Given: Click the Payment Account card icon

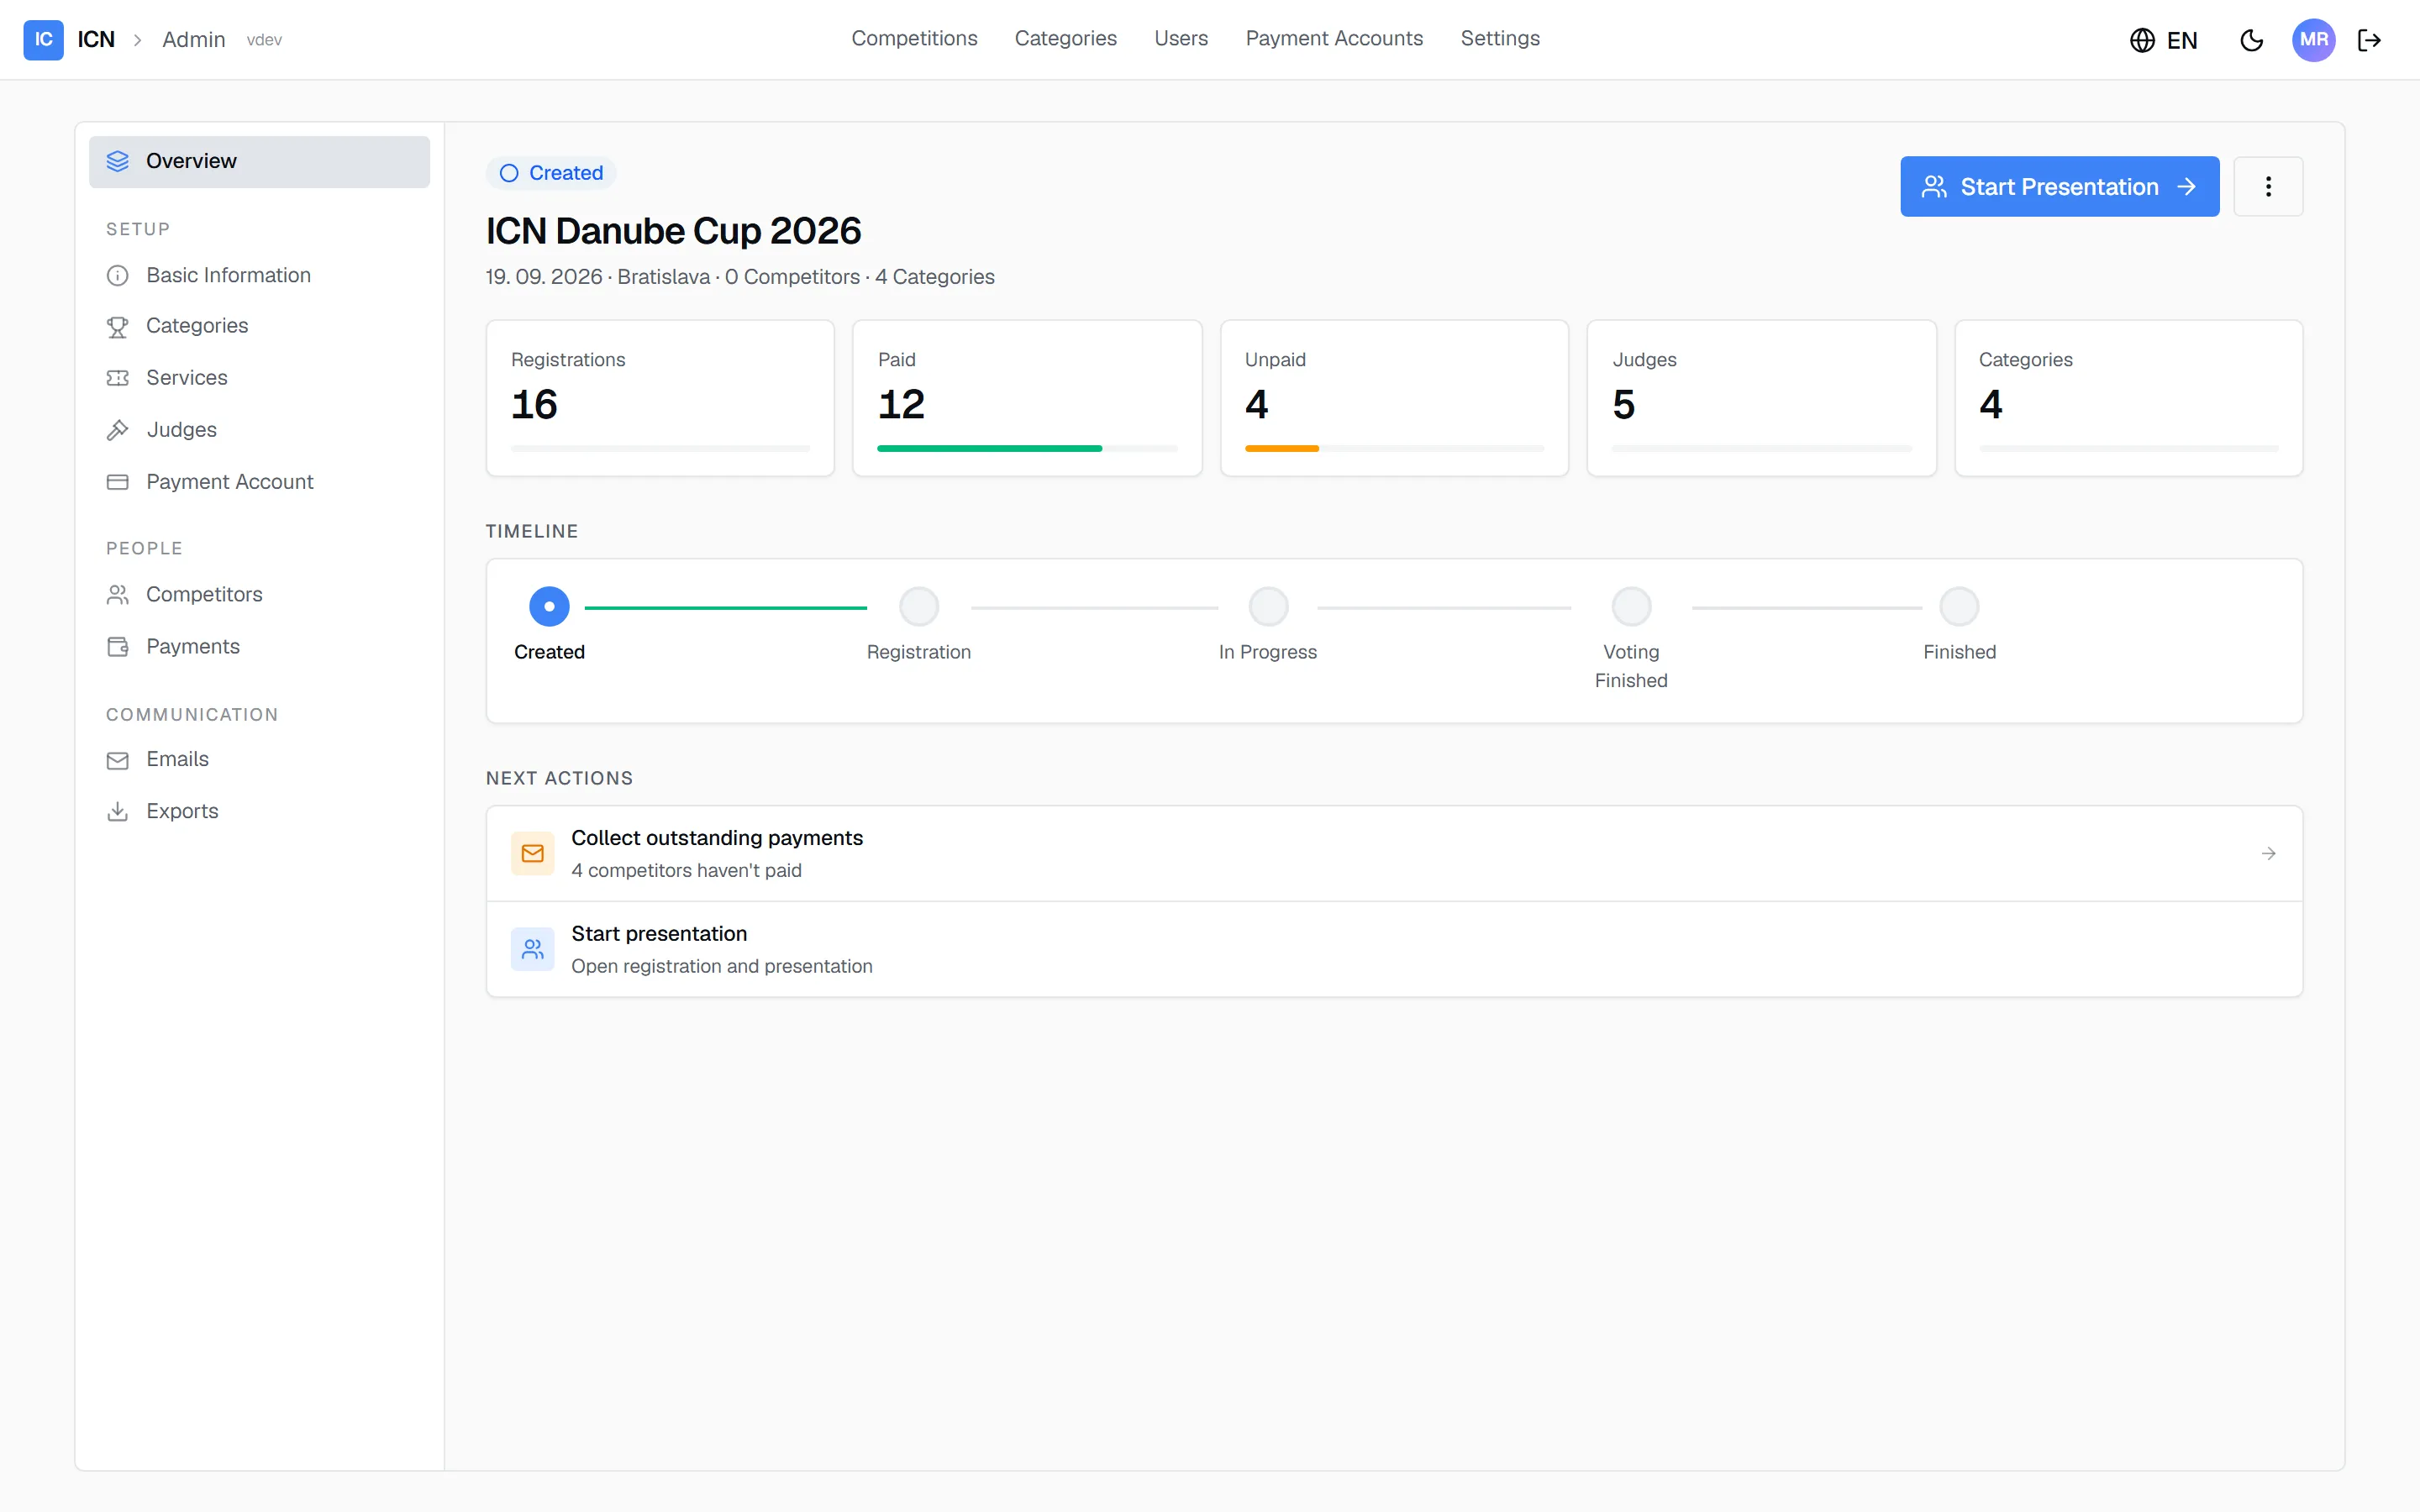Looking at the screenshot, I should 118,482.
